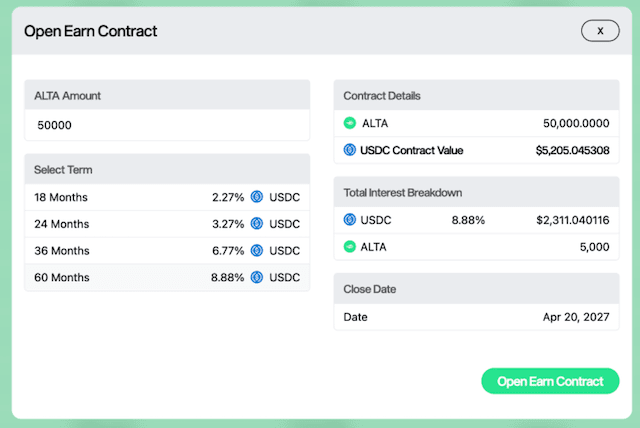
Task: Click the USDC label in the 18 Months row
Action: click(284, 197)
